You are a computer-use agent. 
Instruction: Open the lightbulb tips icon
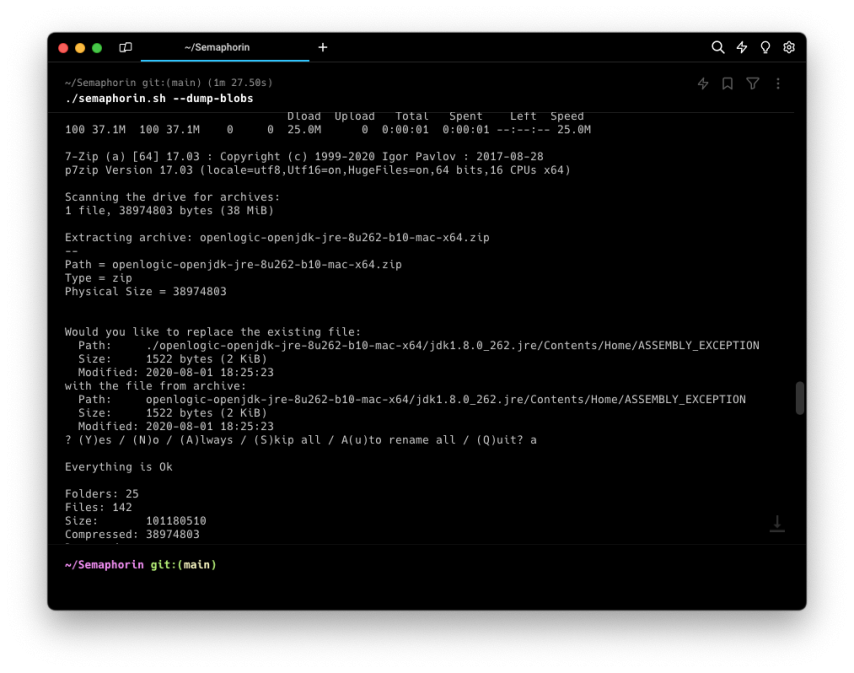[x=765, y=47]
